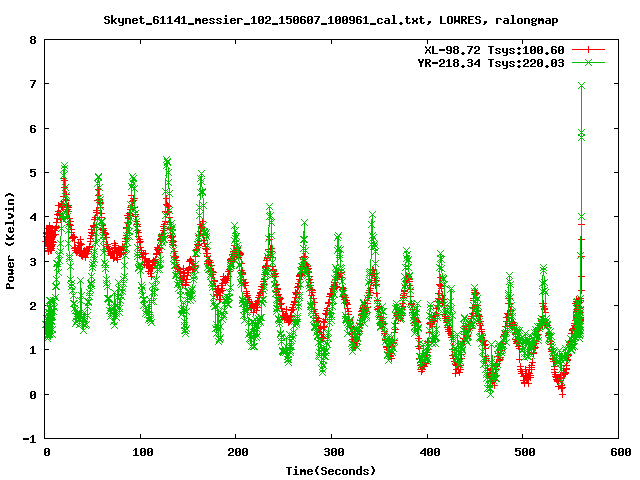Click the green spike top near 7 Kelvin

(581, 86)
